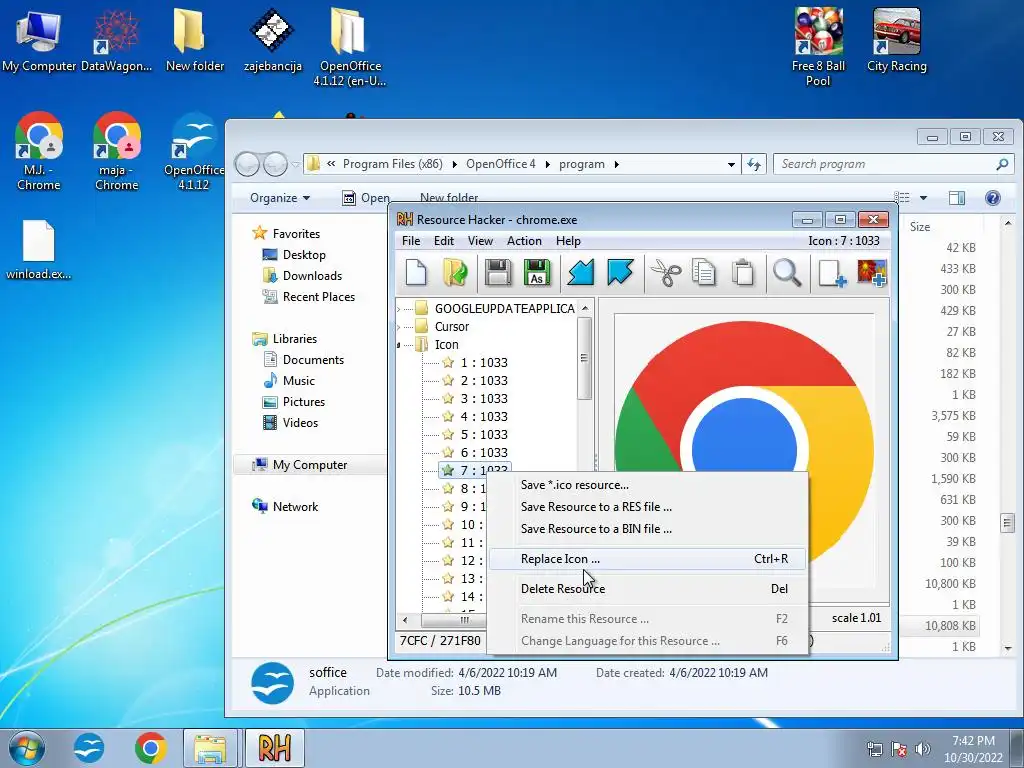Image resolution: width=1024 pixels, height=768 pixels.
Task: Collapse the Icon resource tree node
Action: tap(399, 345)
